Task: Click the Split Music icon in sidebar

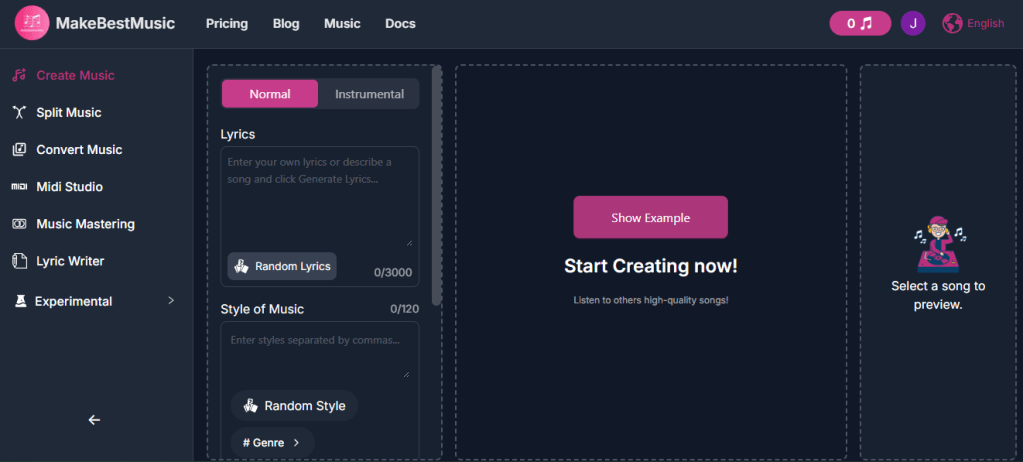Action: click(x=19, y=113)
